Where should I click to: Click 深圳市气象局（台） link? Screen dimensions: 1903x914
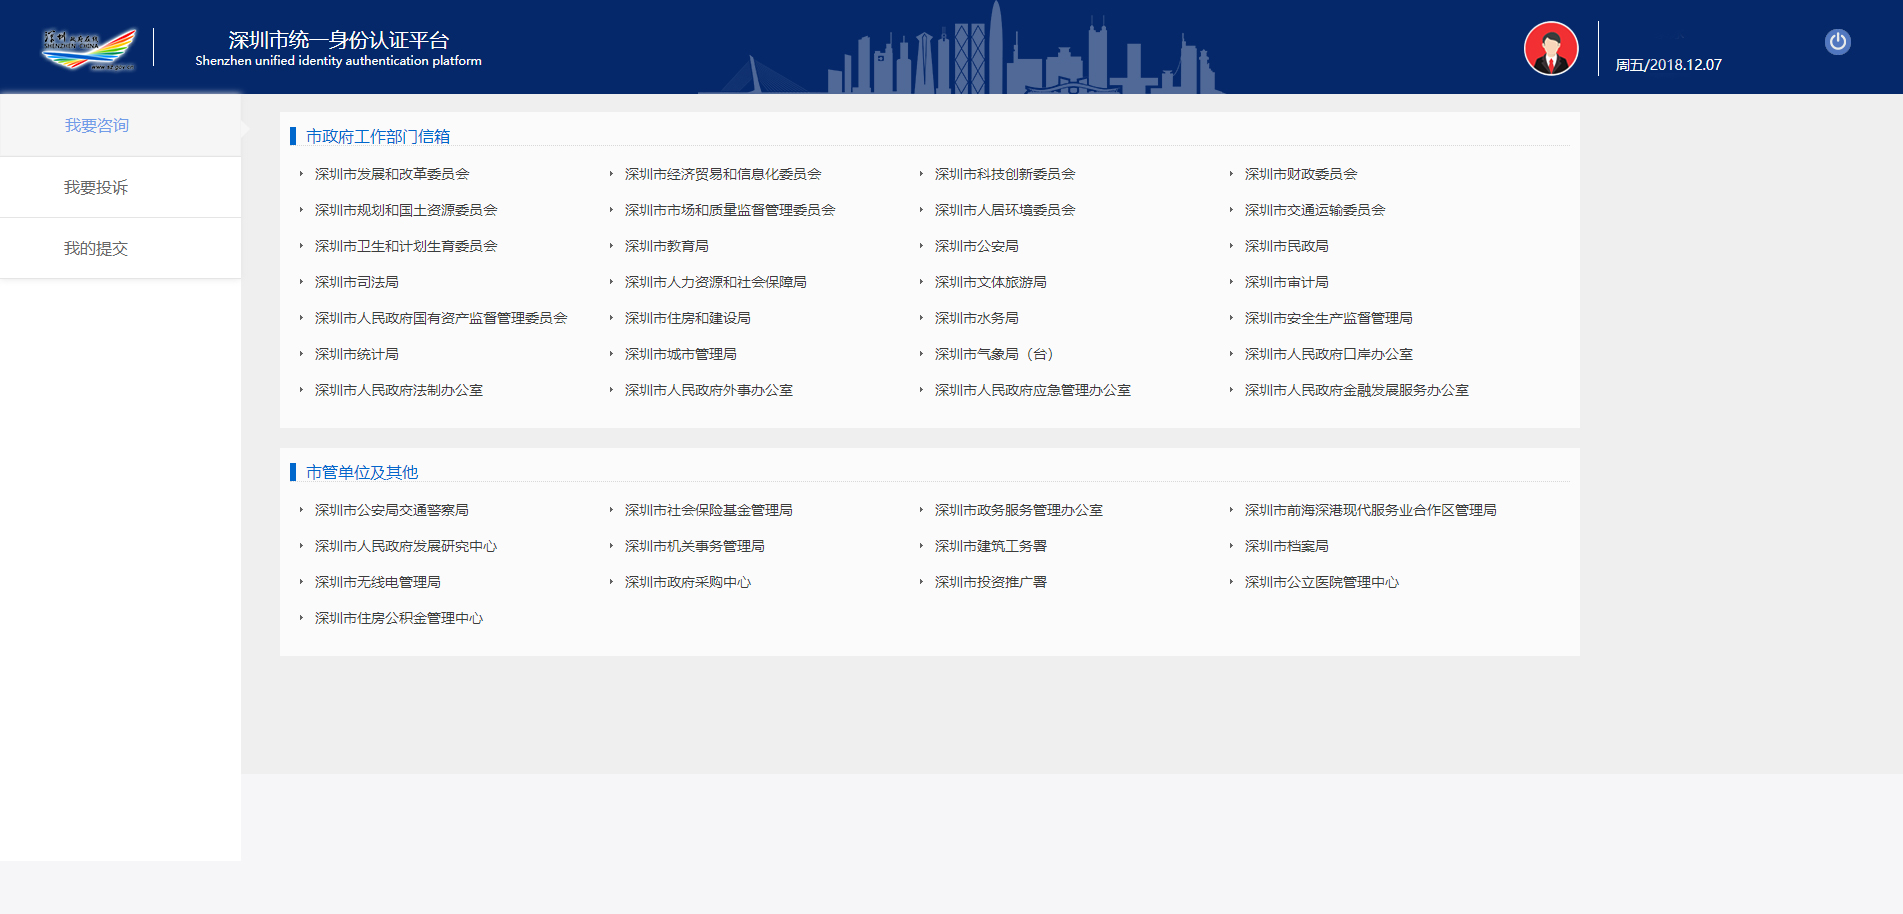993,354
